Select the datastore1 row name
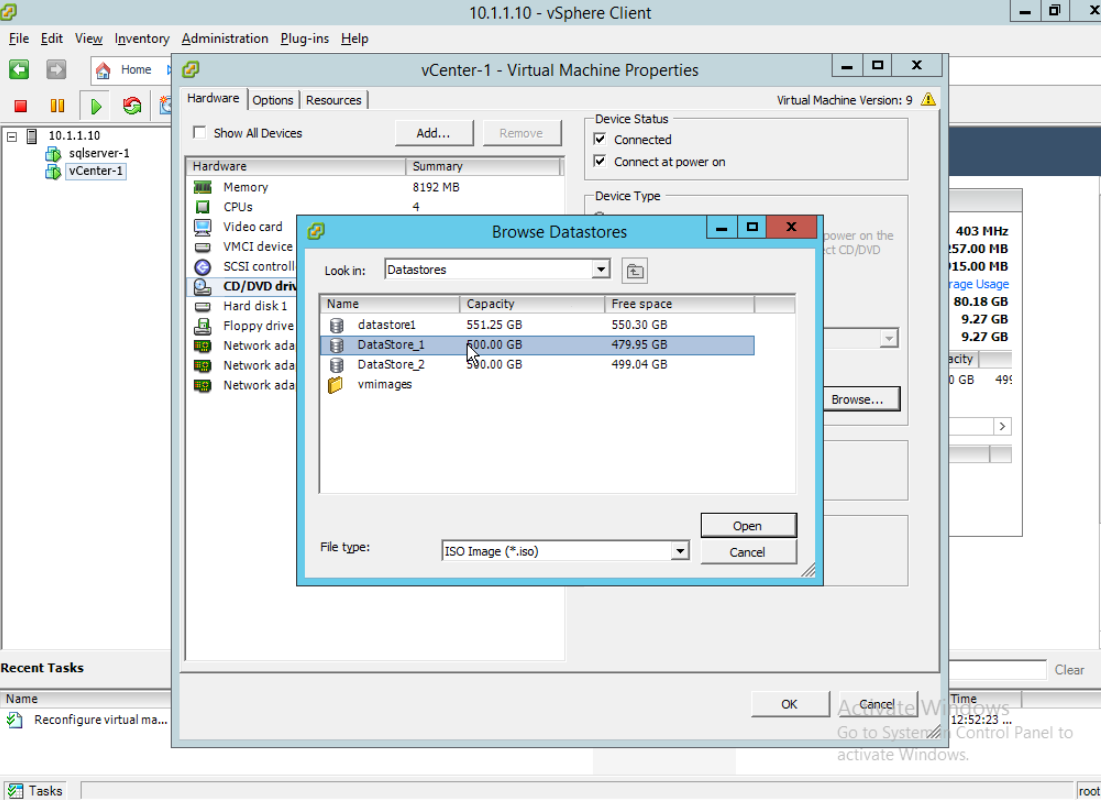This screenshot has height=800, width=1101. tap(387, 325)
